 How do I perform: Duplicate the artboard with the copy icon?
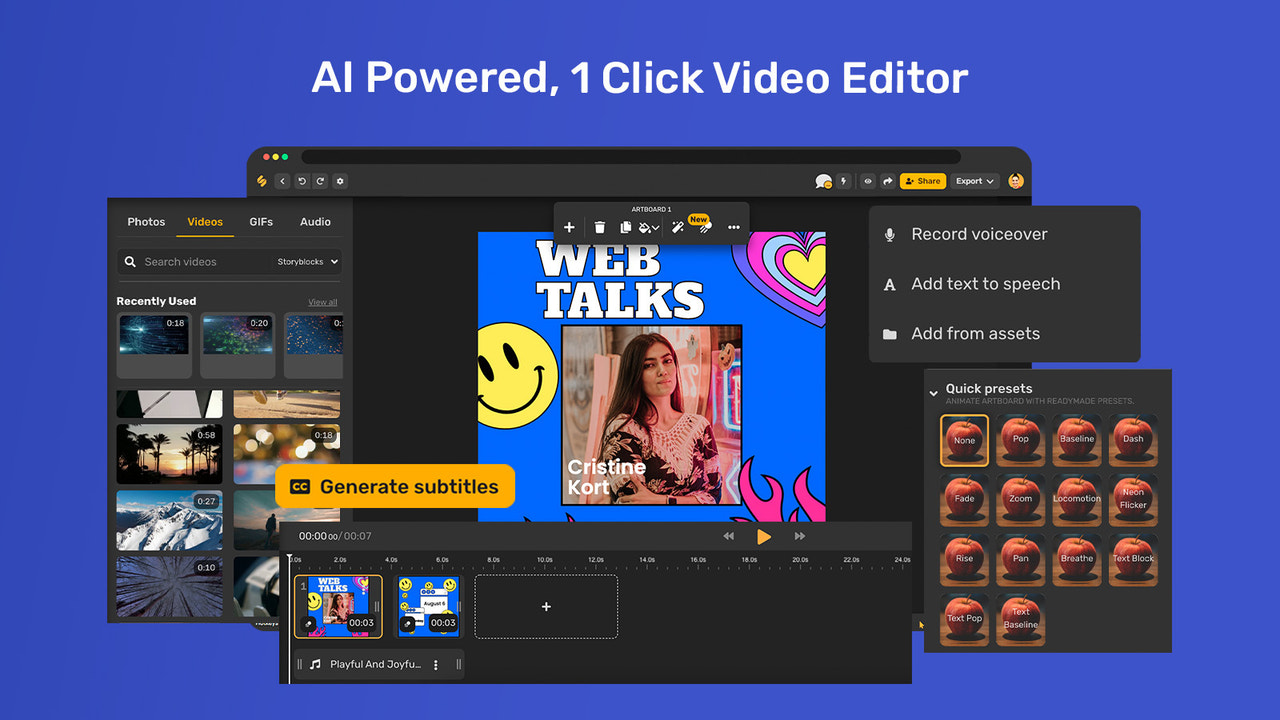(x=626, y=227)
